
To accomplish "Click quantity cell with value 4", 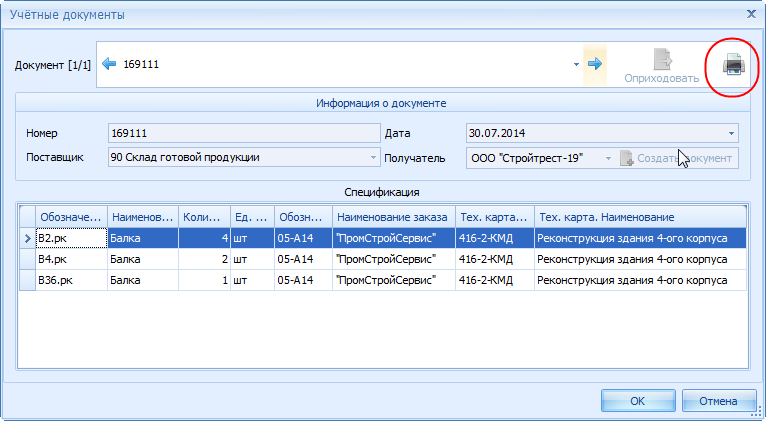I will point(203,238).
